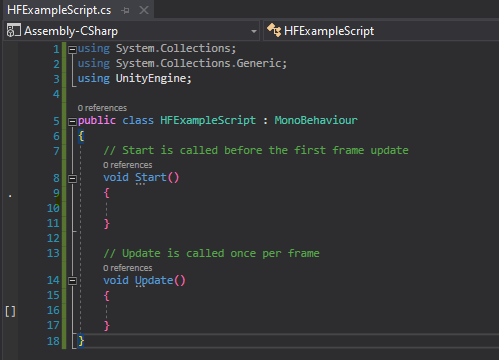This screenshot has width=499, height=360.
Task: Click the bracket icon in margin at line 16
Action: [x=10, y=311]
